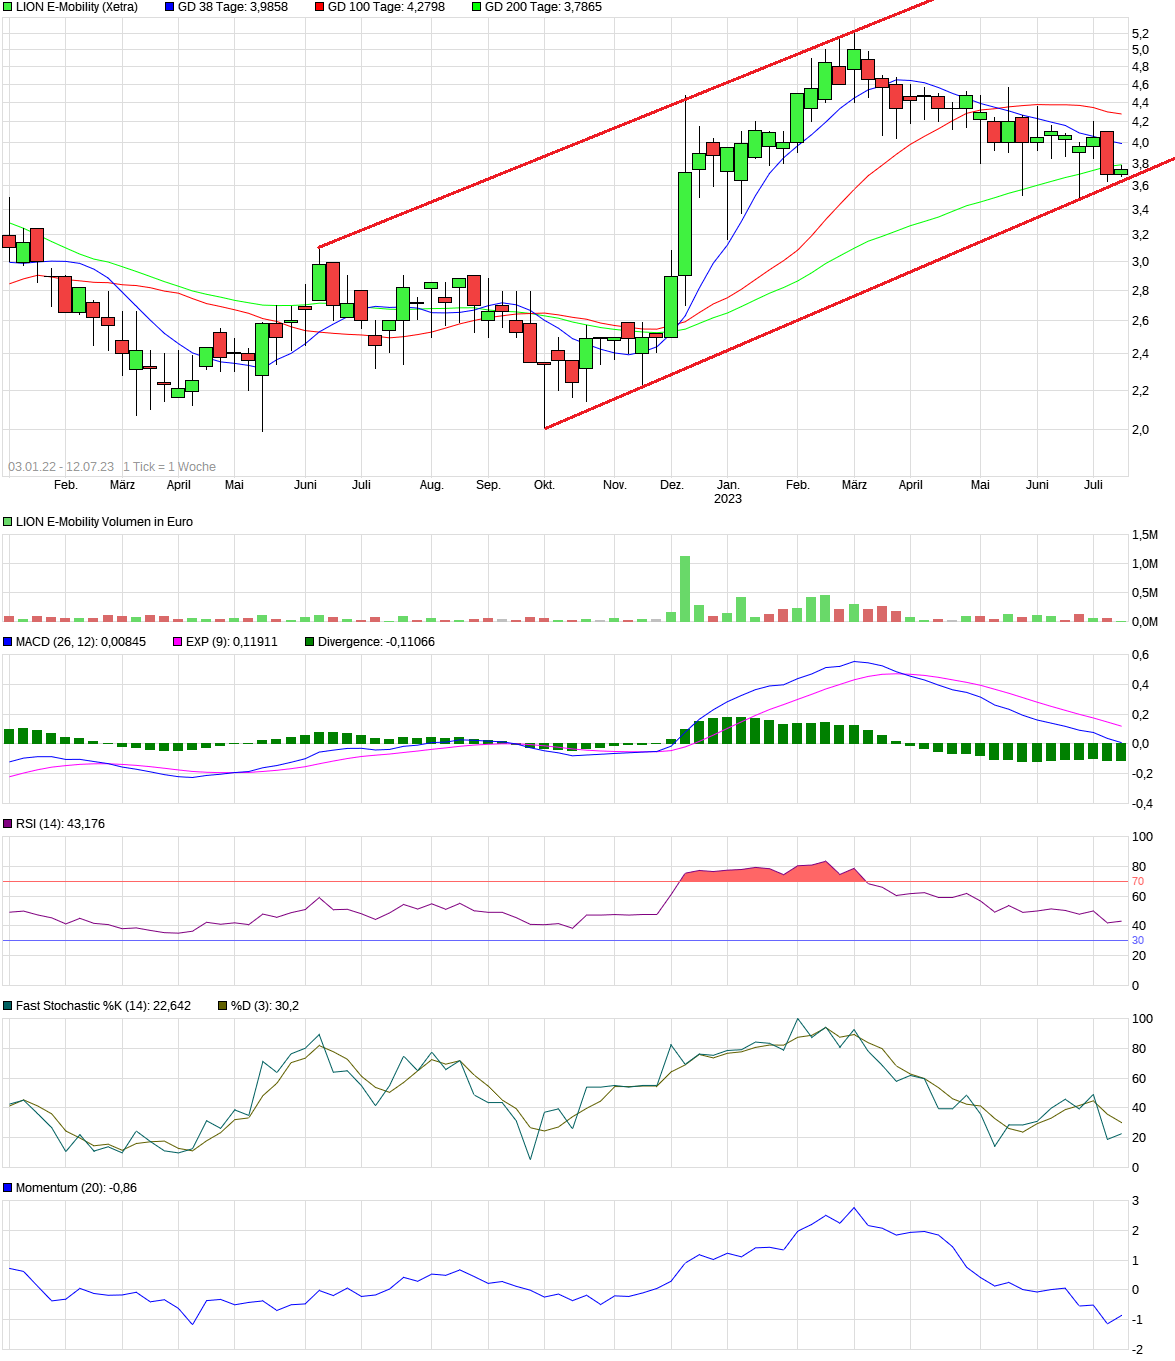This screenshot has width=1175, height=1361.
Task: Select the 'GD 38 Tage: 3,9858' label
Action: 233,7
